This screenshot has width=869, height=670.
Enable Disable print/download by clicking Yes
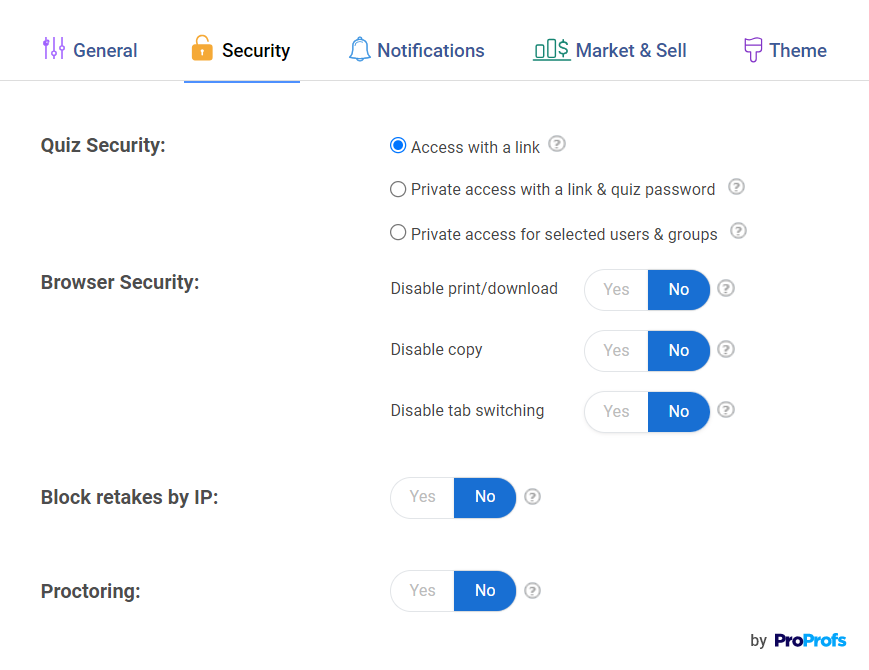point(616,289)
